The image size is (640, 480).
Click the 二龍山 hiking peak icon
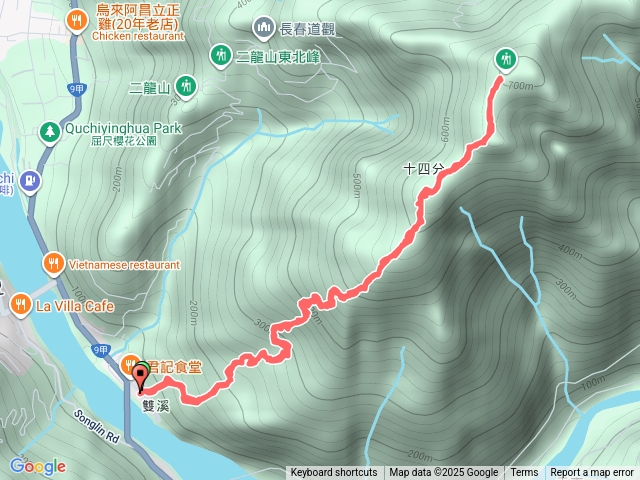point(186,87)
